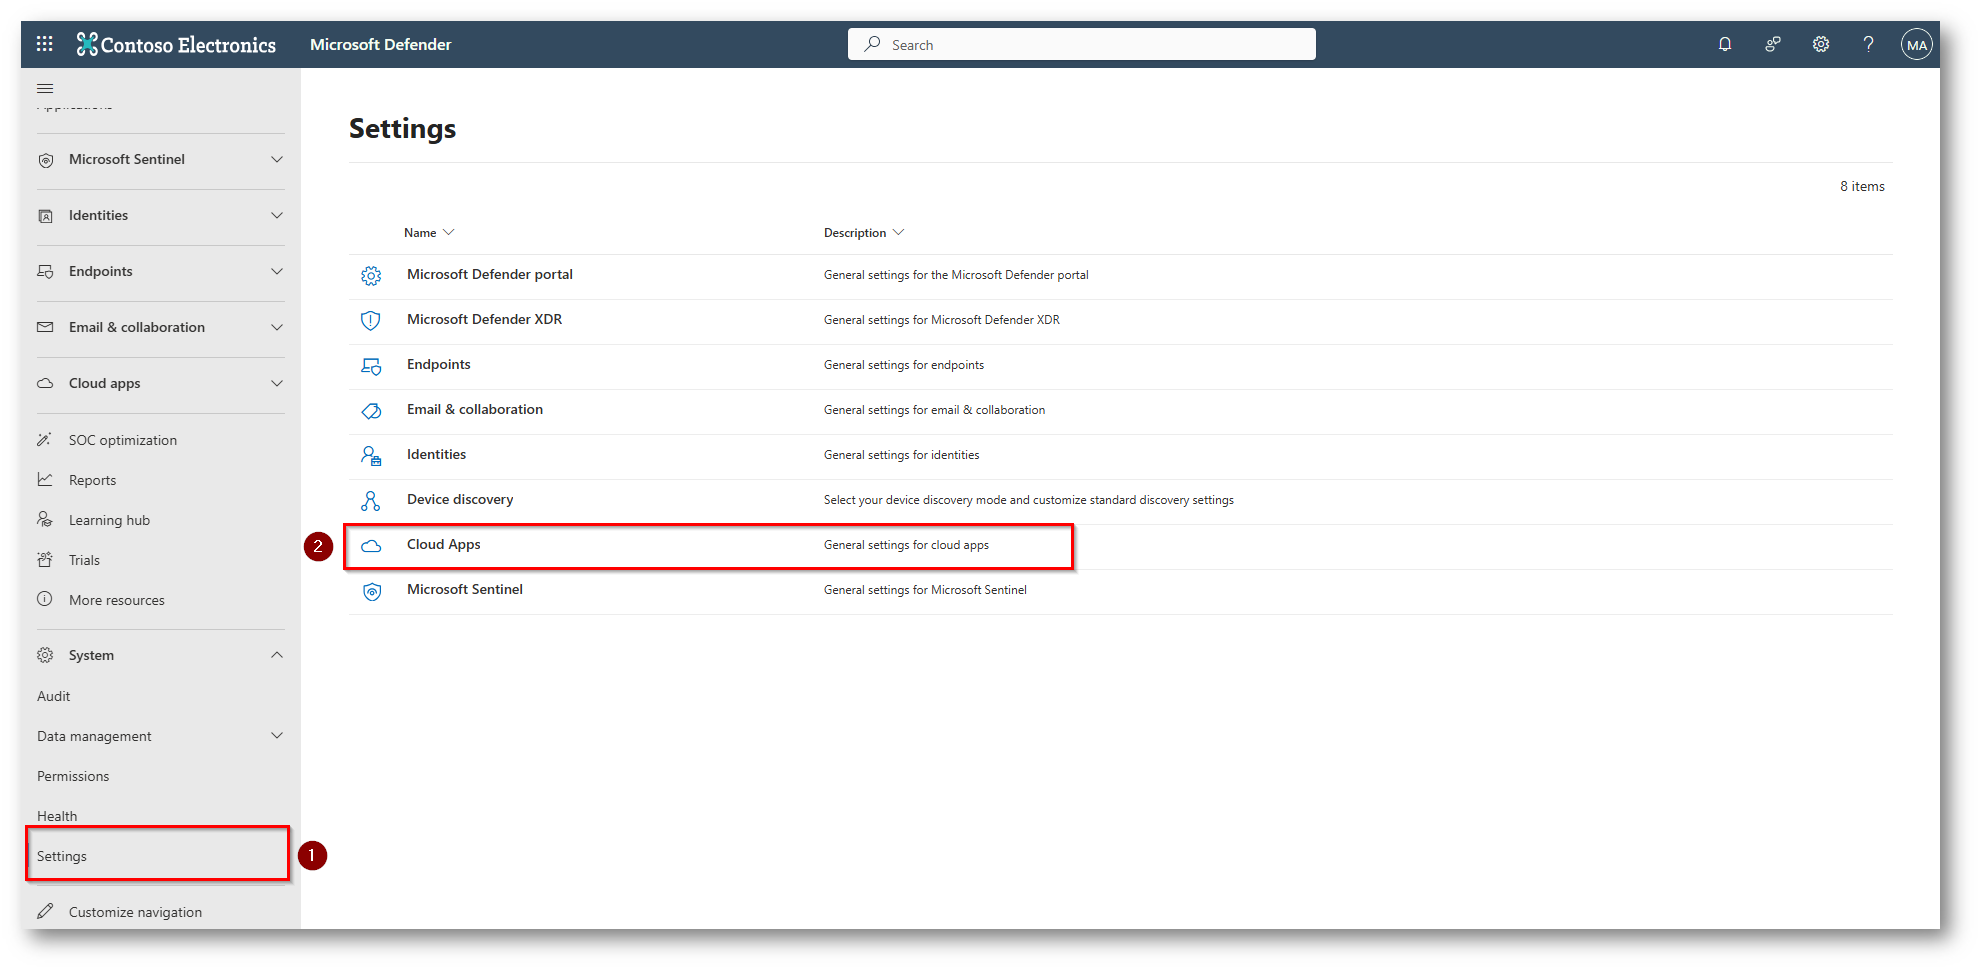Open Permissions under System

[x=73, y=776]
